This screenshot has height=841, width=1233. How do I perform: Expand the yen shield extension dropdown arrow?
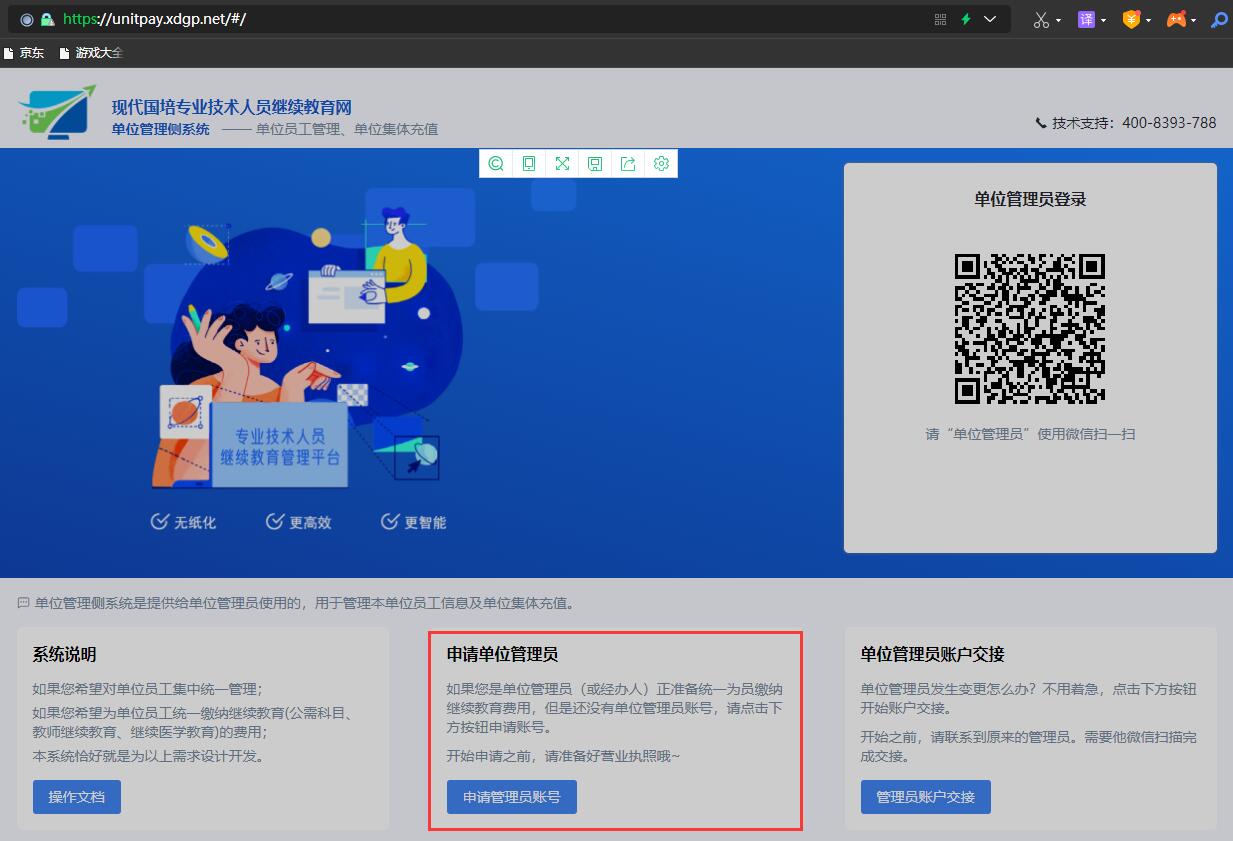pos(1148,20)
